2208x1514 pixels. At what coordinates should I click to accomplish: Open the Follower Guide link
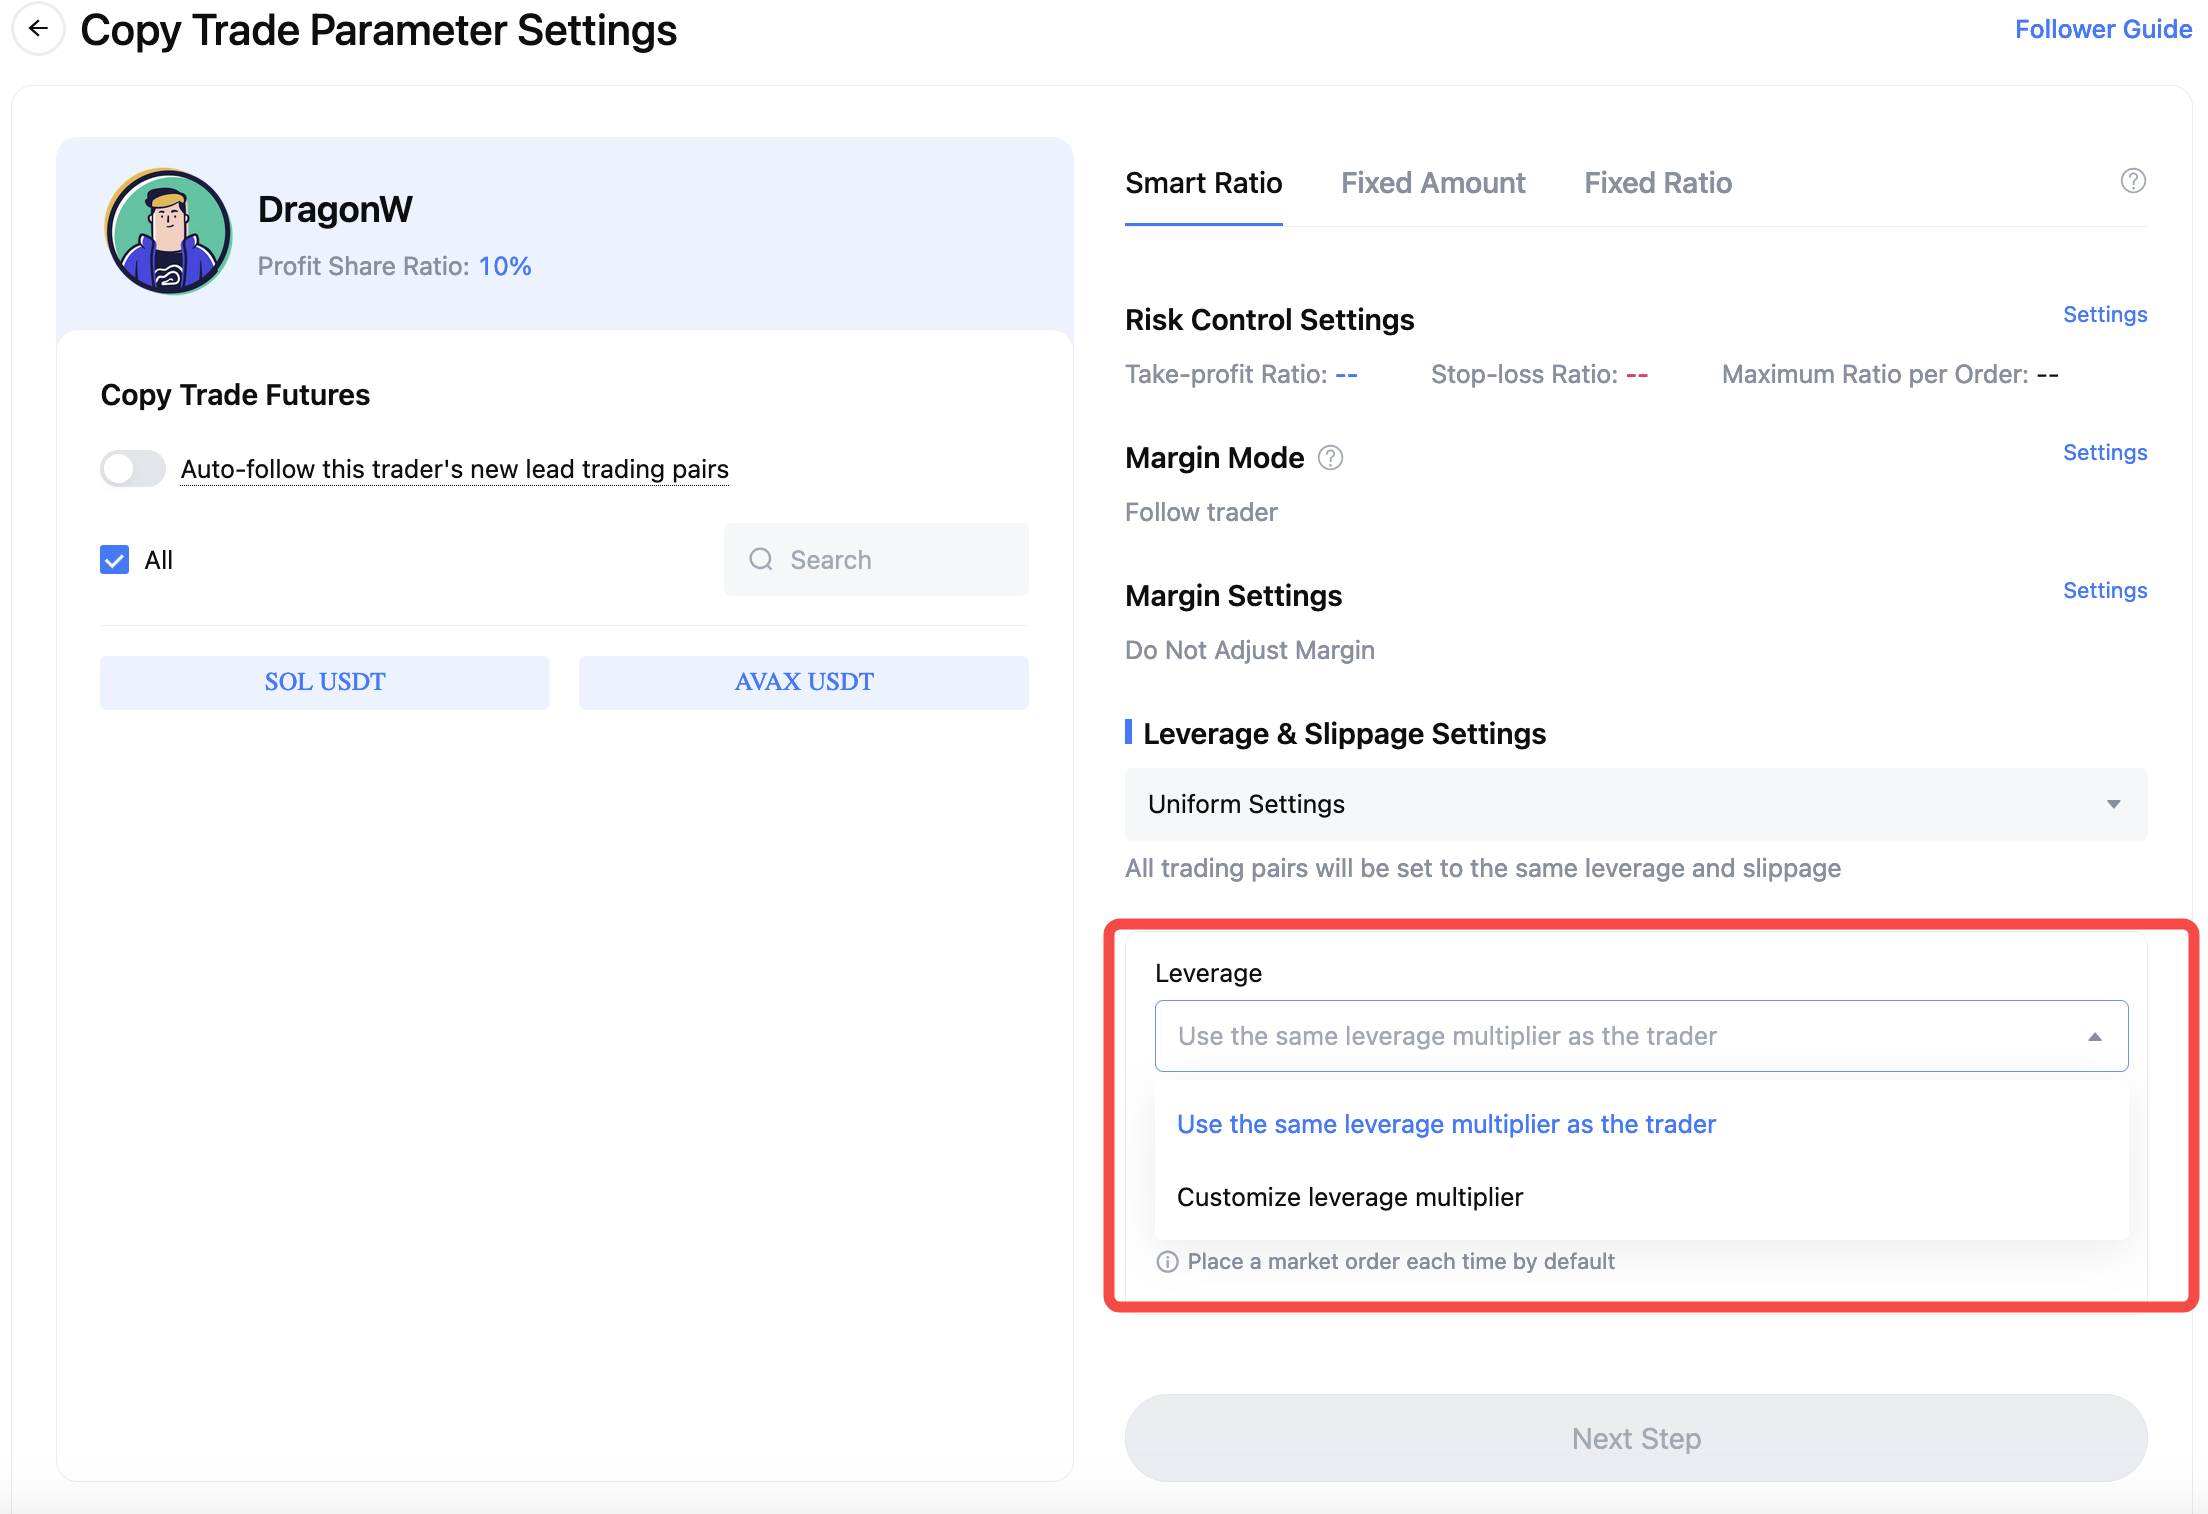pyautogui.click(x=2103, y=29)
